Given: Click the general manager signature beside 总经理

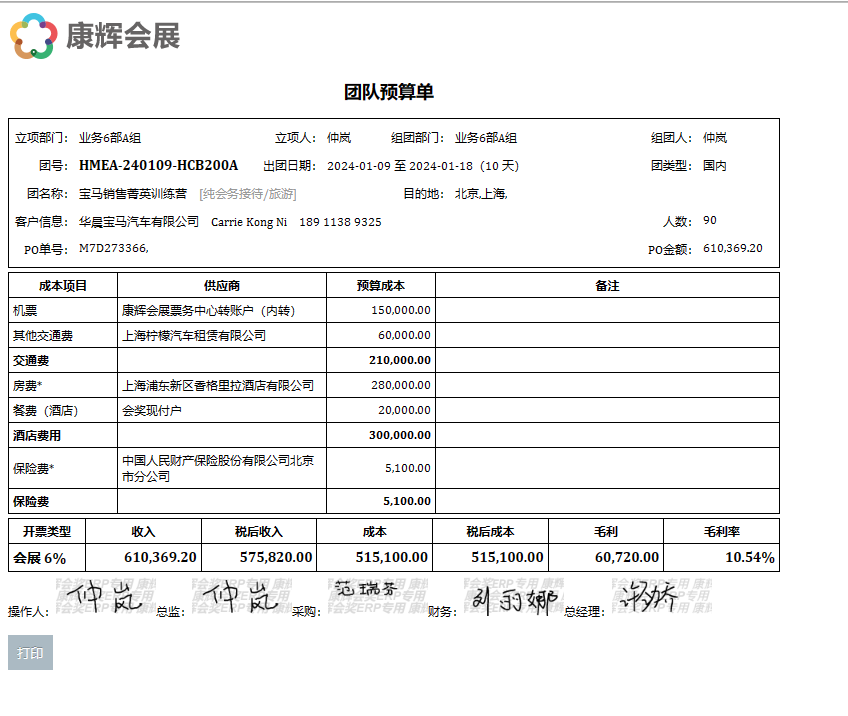Looking at the screenshot, I should point(648,598).
